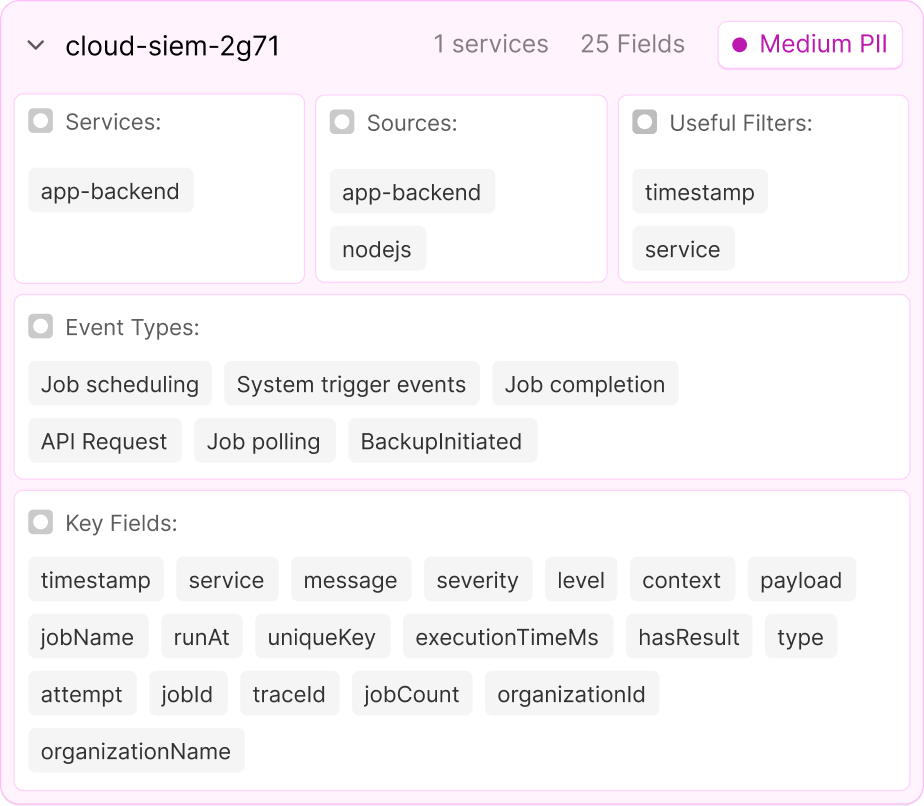Select the System trigger events chip
The image size is (924, 806).
(x=351, y=385)
